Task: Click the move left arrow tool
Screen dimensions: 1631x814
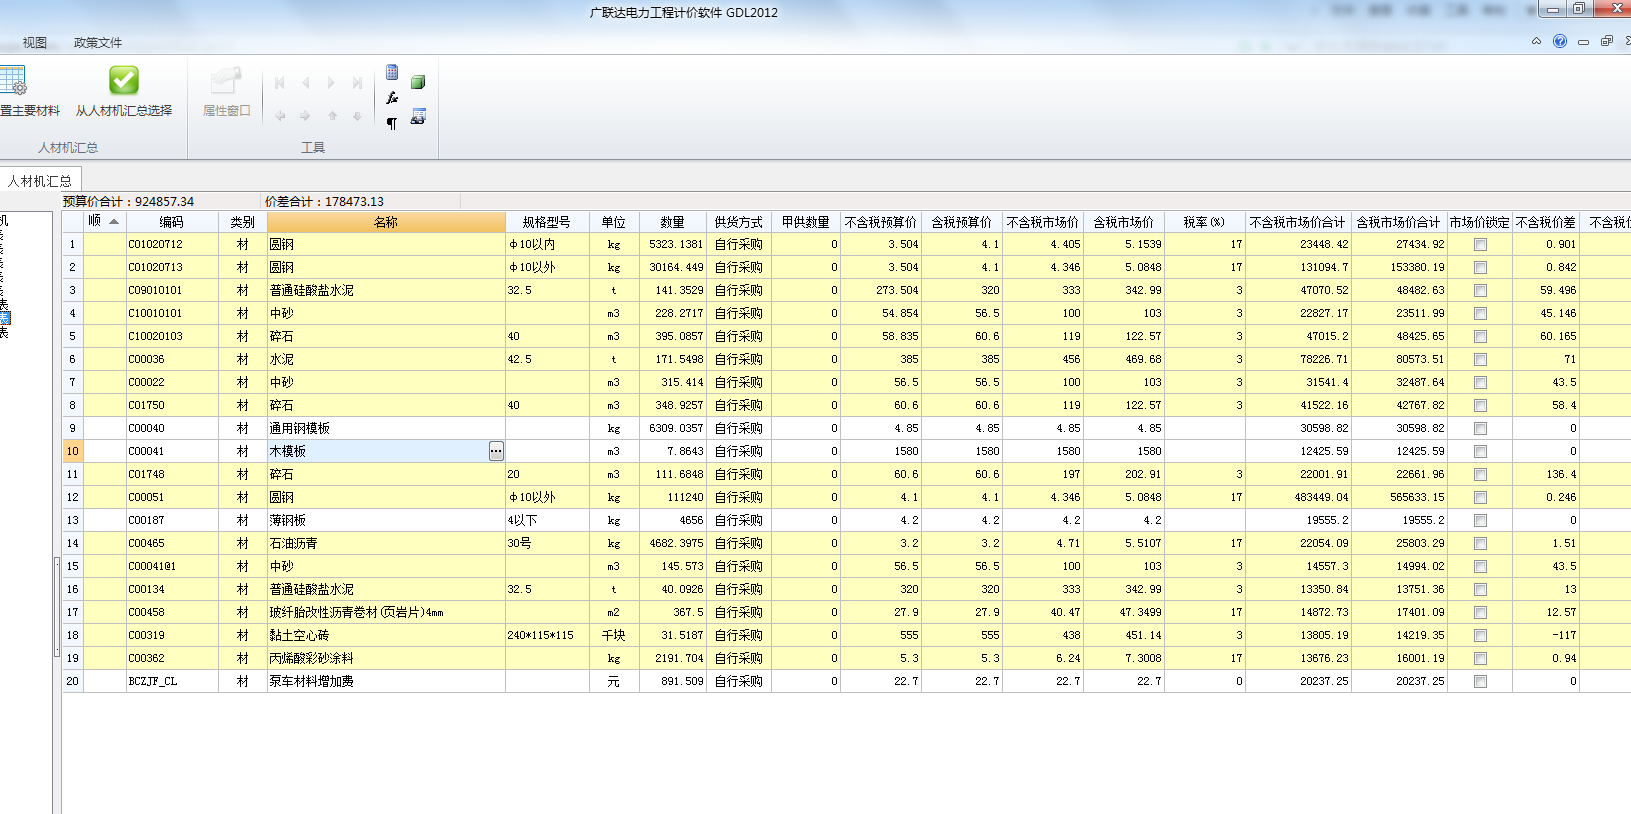Action: 280,116
